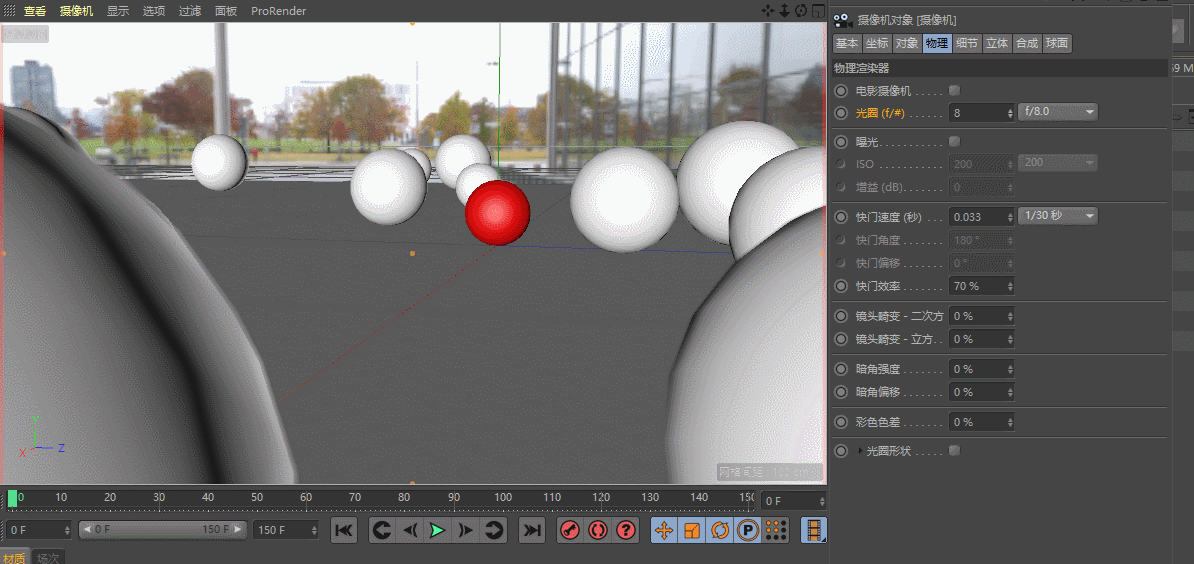Screen dimensions: 1194x564
Task: Click animation dot next to 快门速度
Action: (841, 217)
